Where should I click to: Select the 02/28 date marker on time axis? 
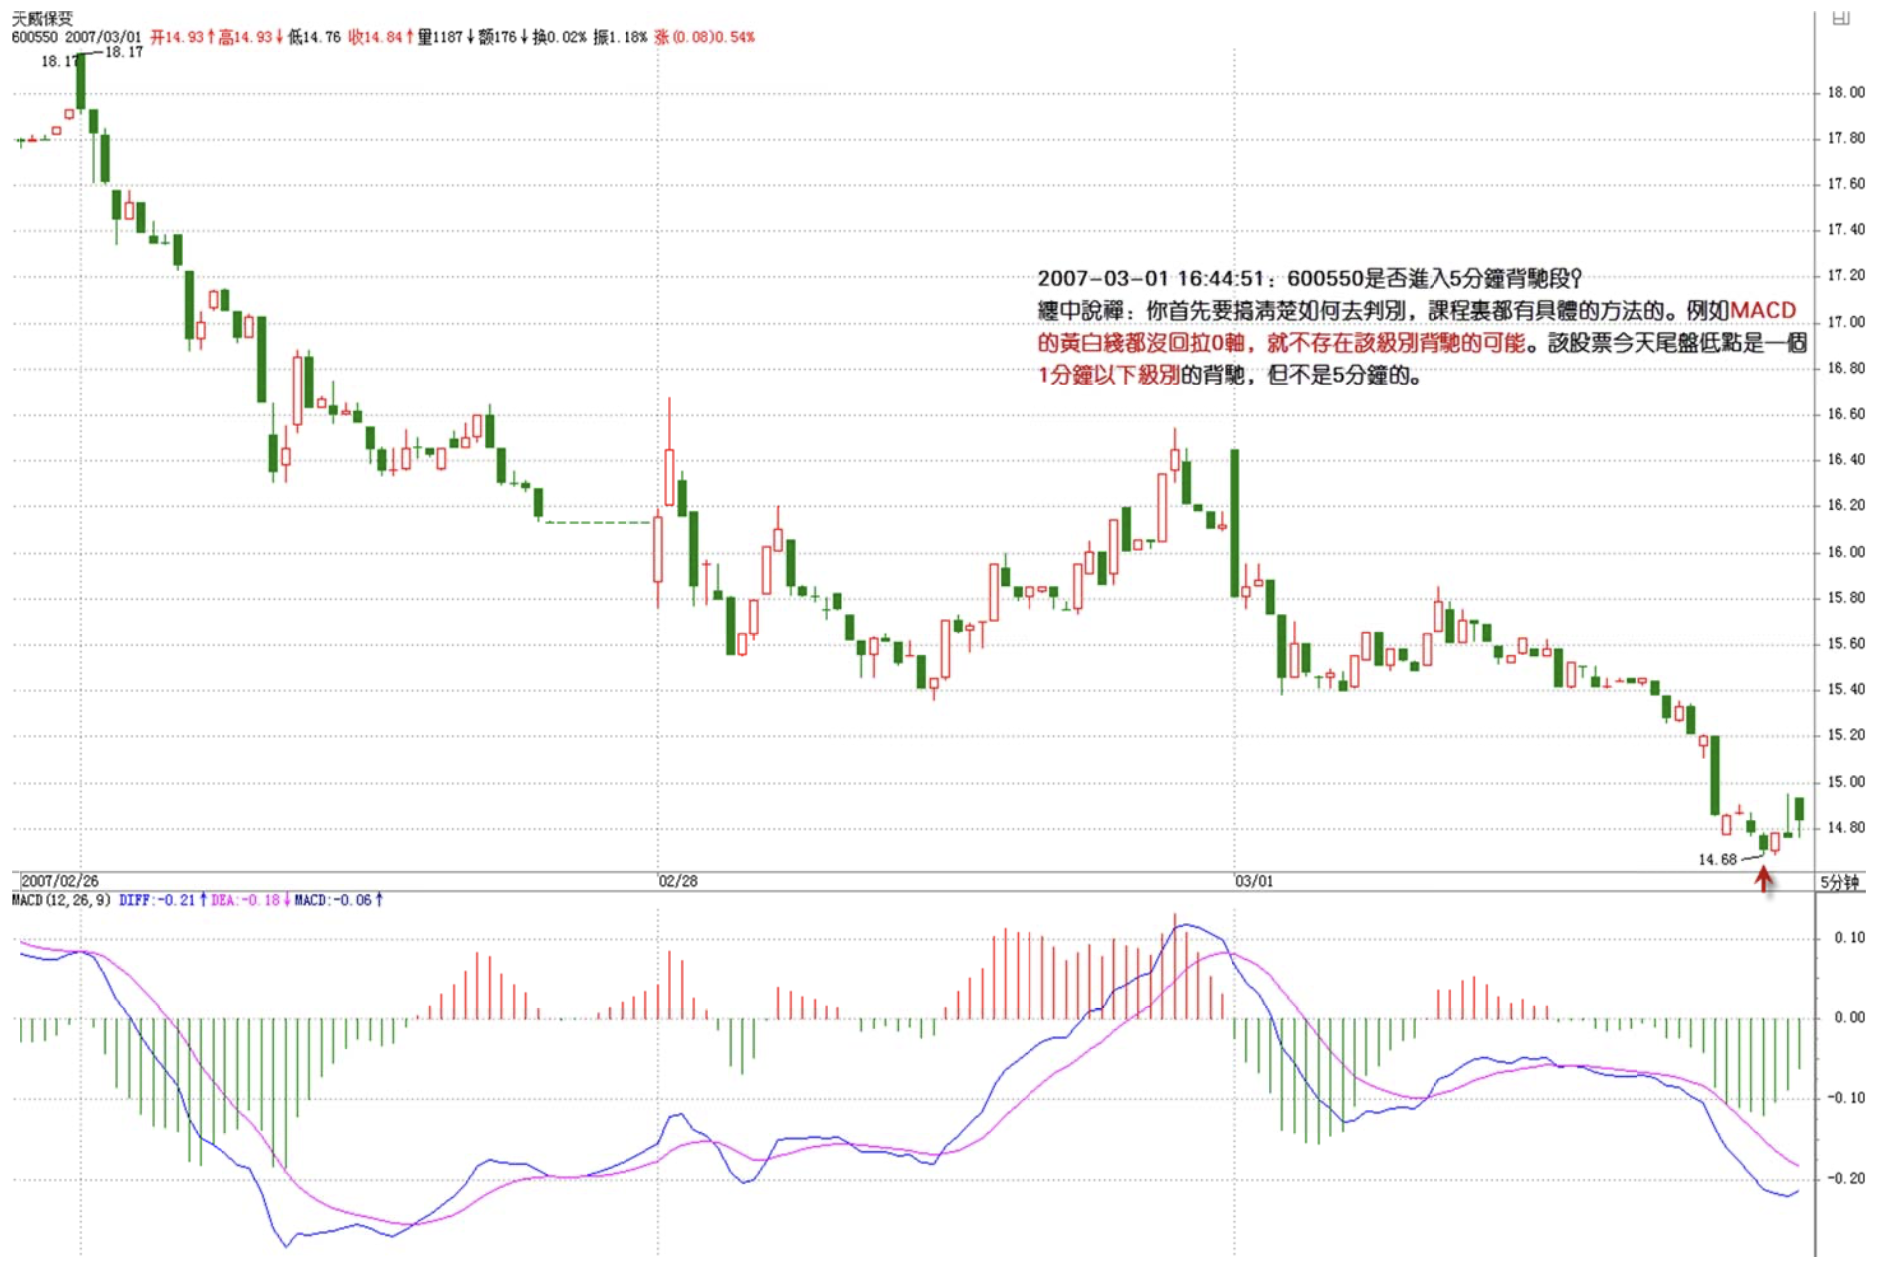[678, 881]
